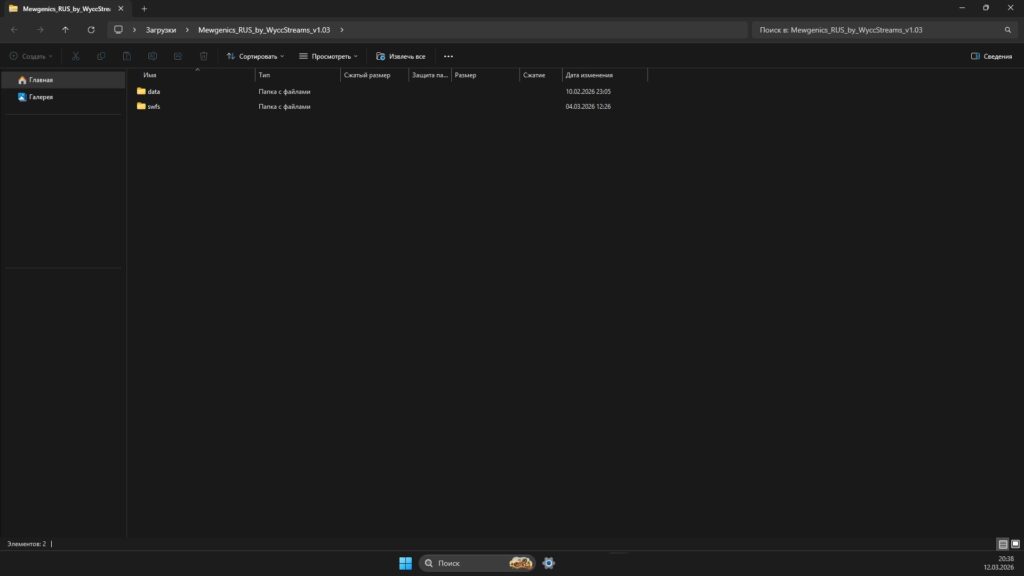This screenshot has height=576, width=1024.
Task: Expand chevron after Mewgenics folder in path
Action: (342, 30)
